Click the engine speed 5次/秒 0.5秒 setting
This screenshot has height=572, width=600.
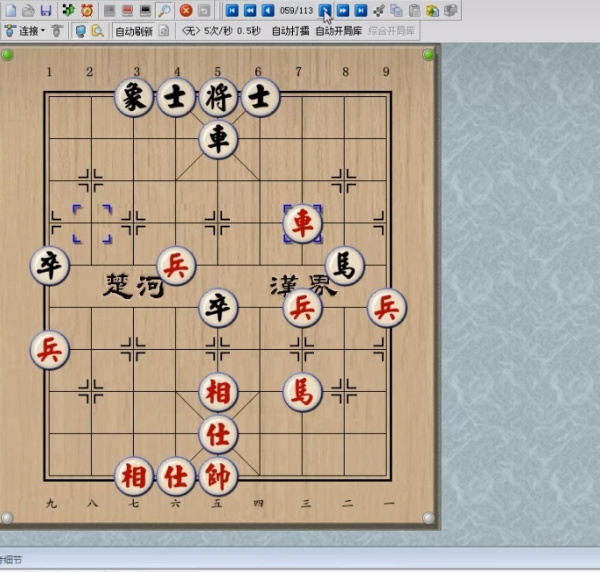[226, 31]
